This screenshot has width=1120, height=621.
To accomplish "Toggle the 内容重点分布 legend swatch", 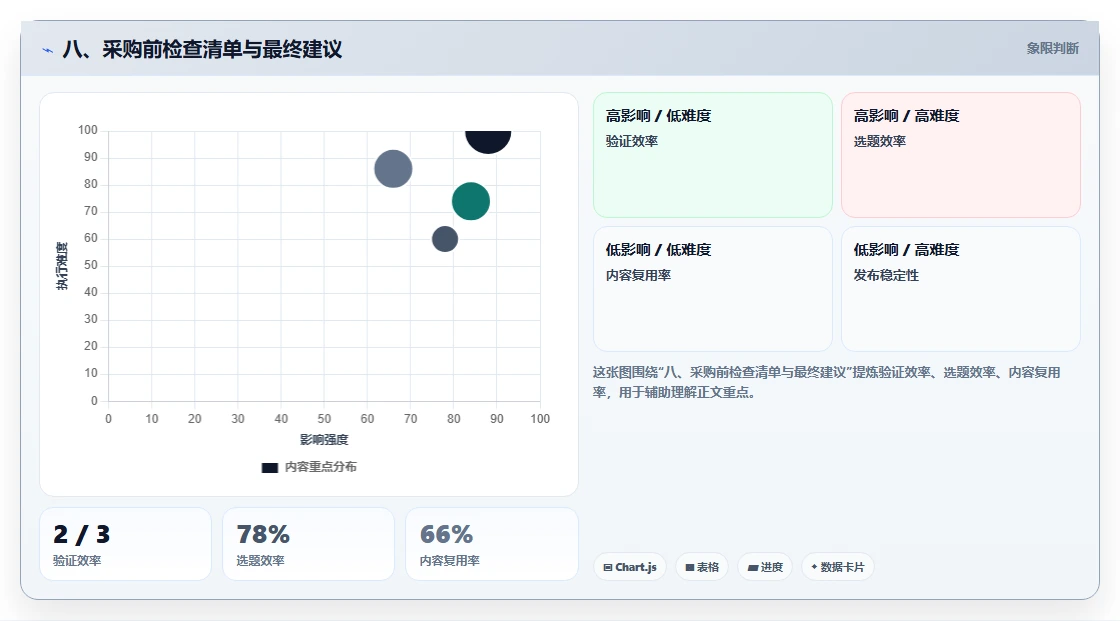I will (x=269, y=467).
